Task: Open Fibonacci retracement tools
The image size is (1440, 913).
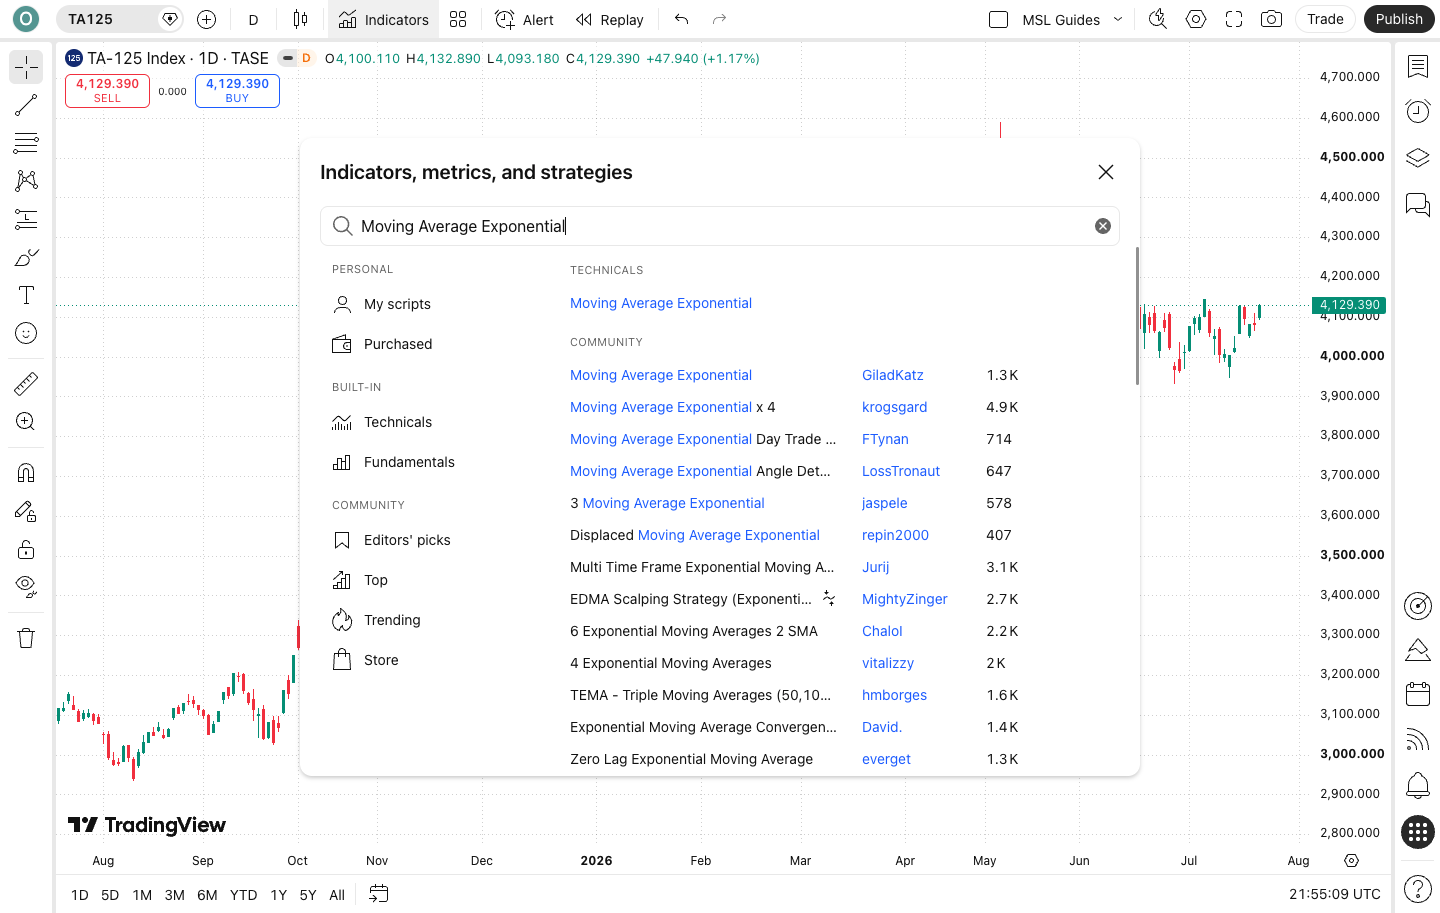Action: 26,143
